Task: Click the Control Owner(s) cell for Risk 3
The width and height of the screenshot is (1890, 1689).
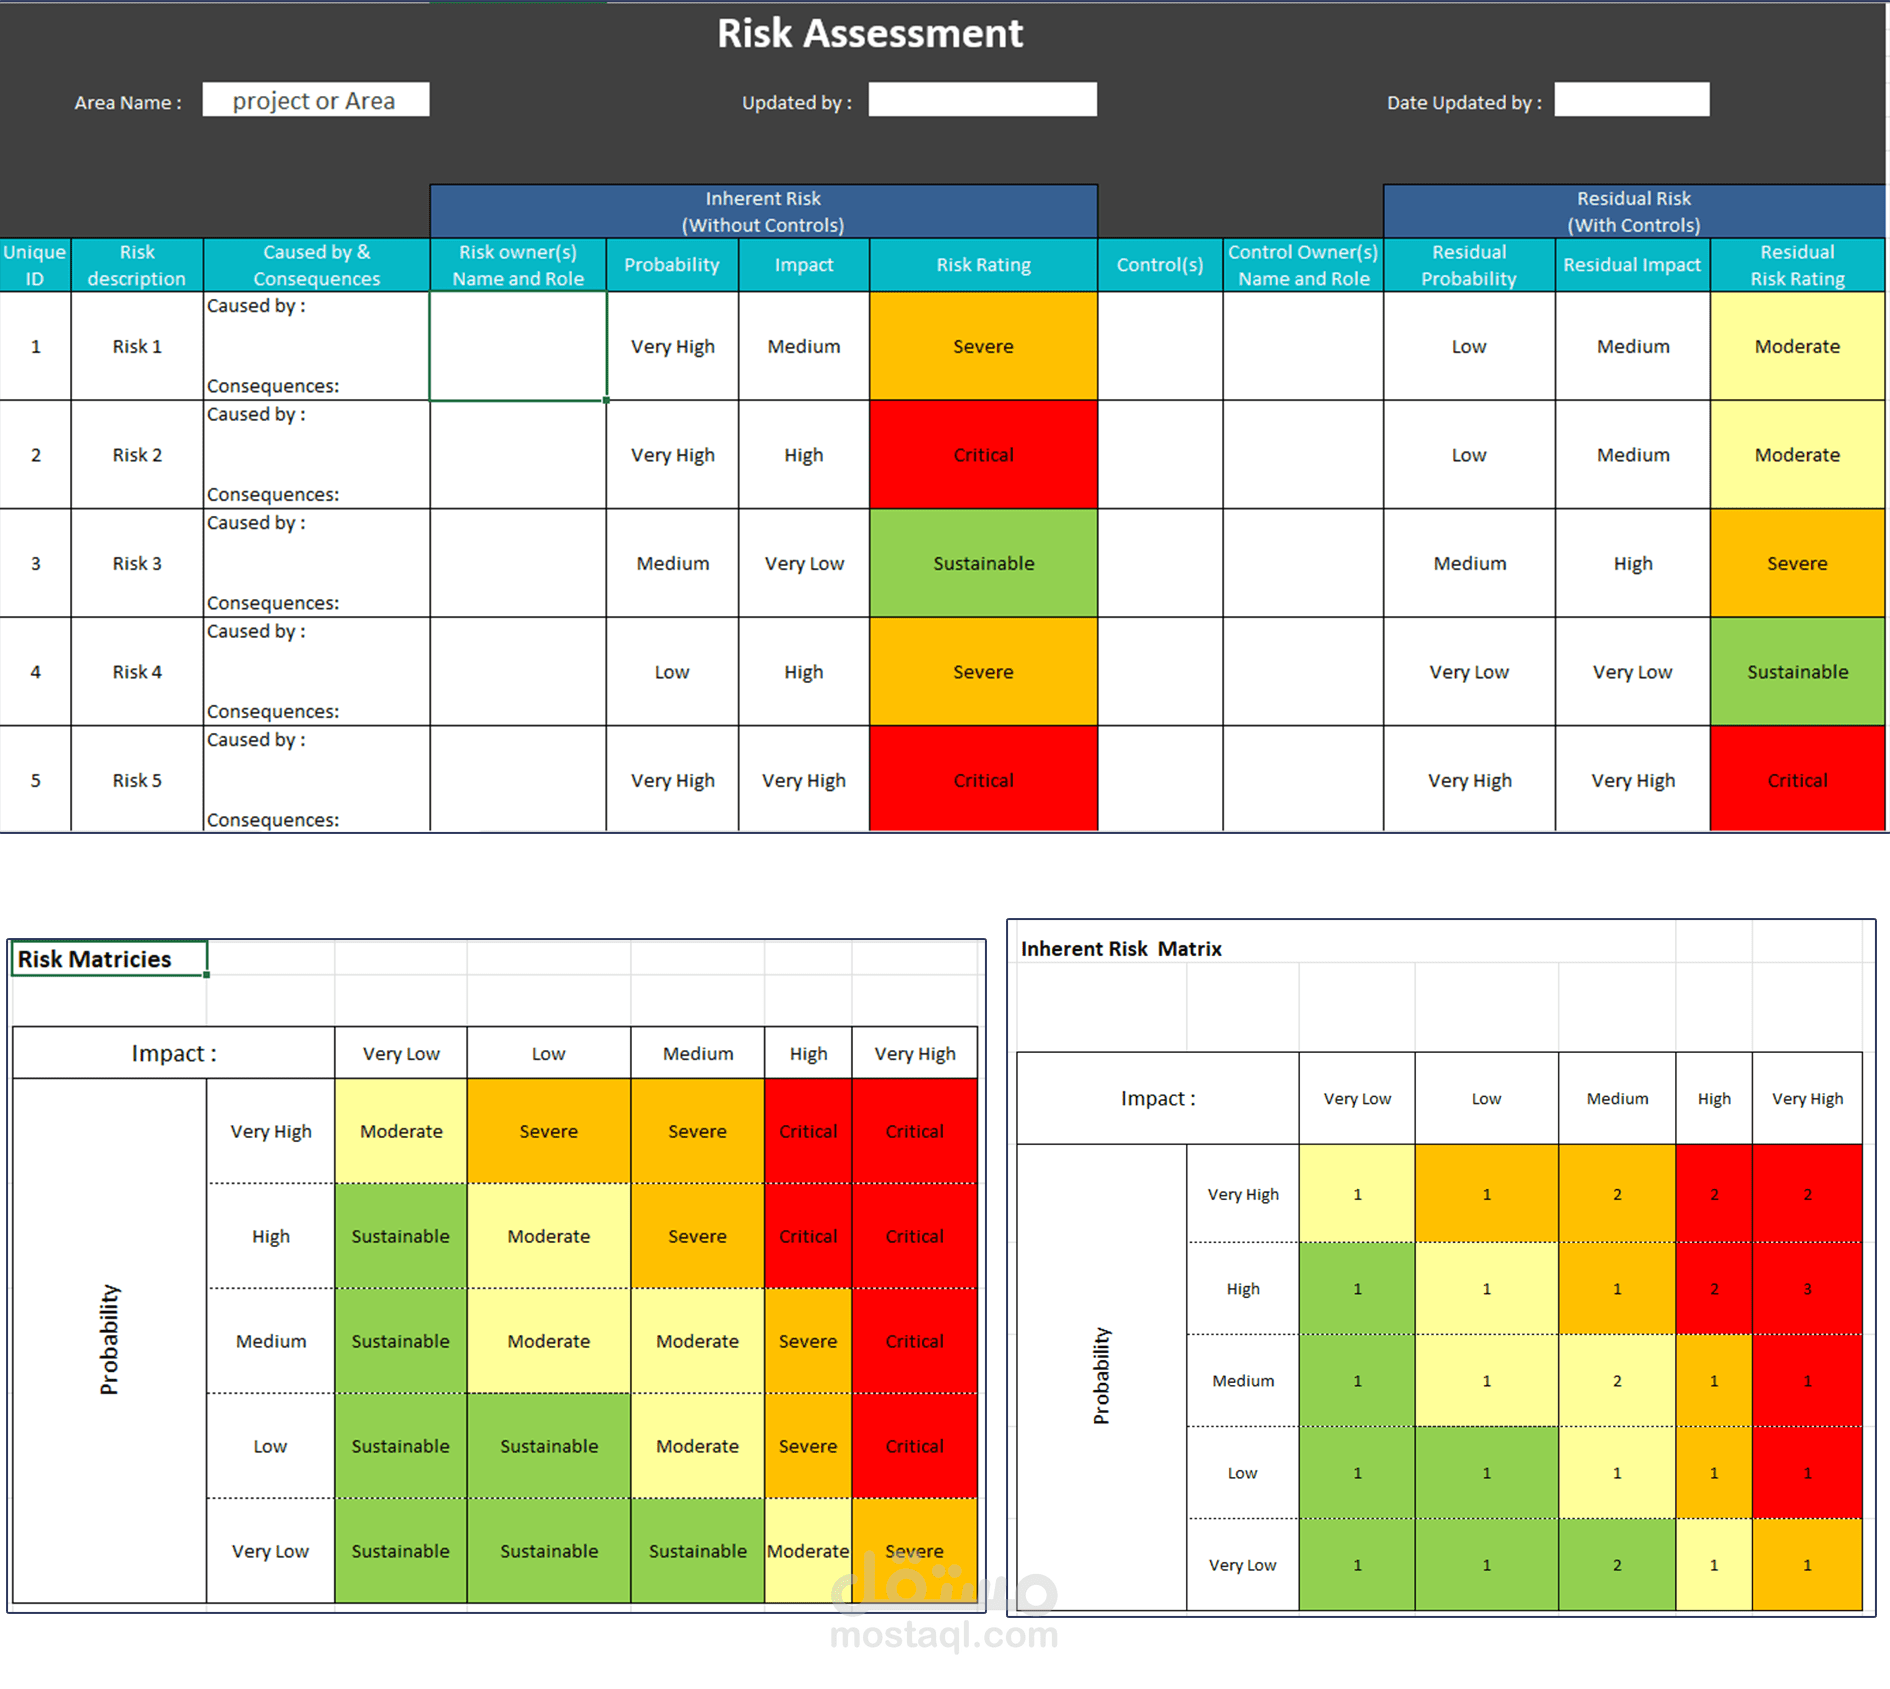Action: click(x=1302, y=563)
